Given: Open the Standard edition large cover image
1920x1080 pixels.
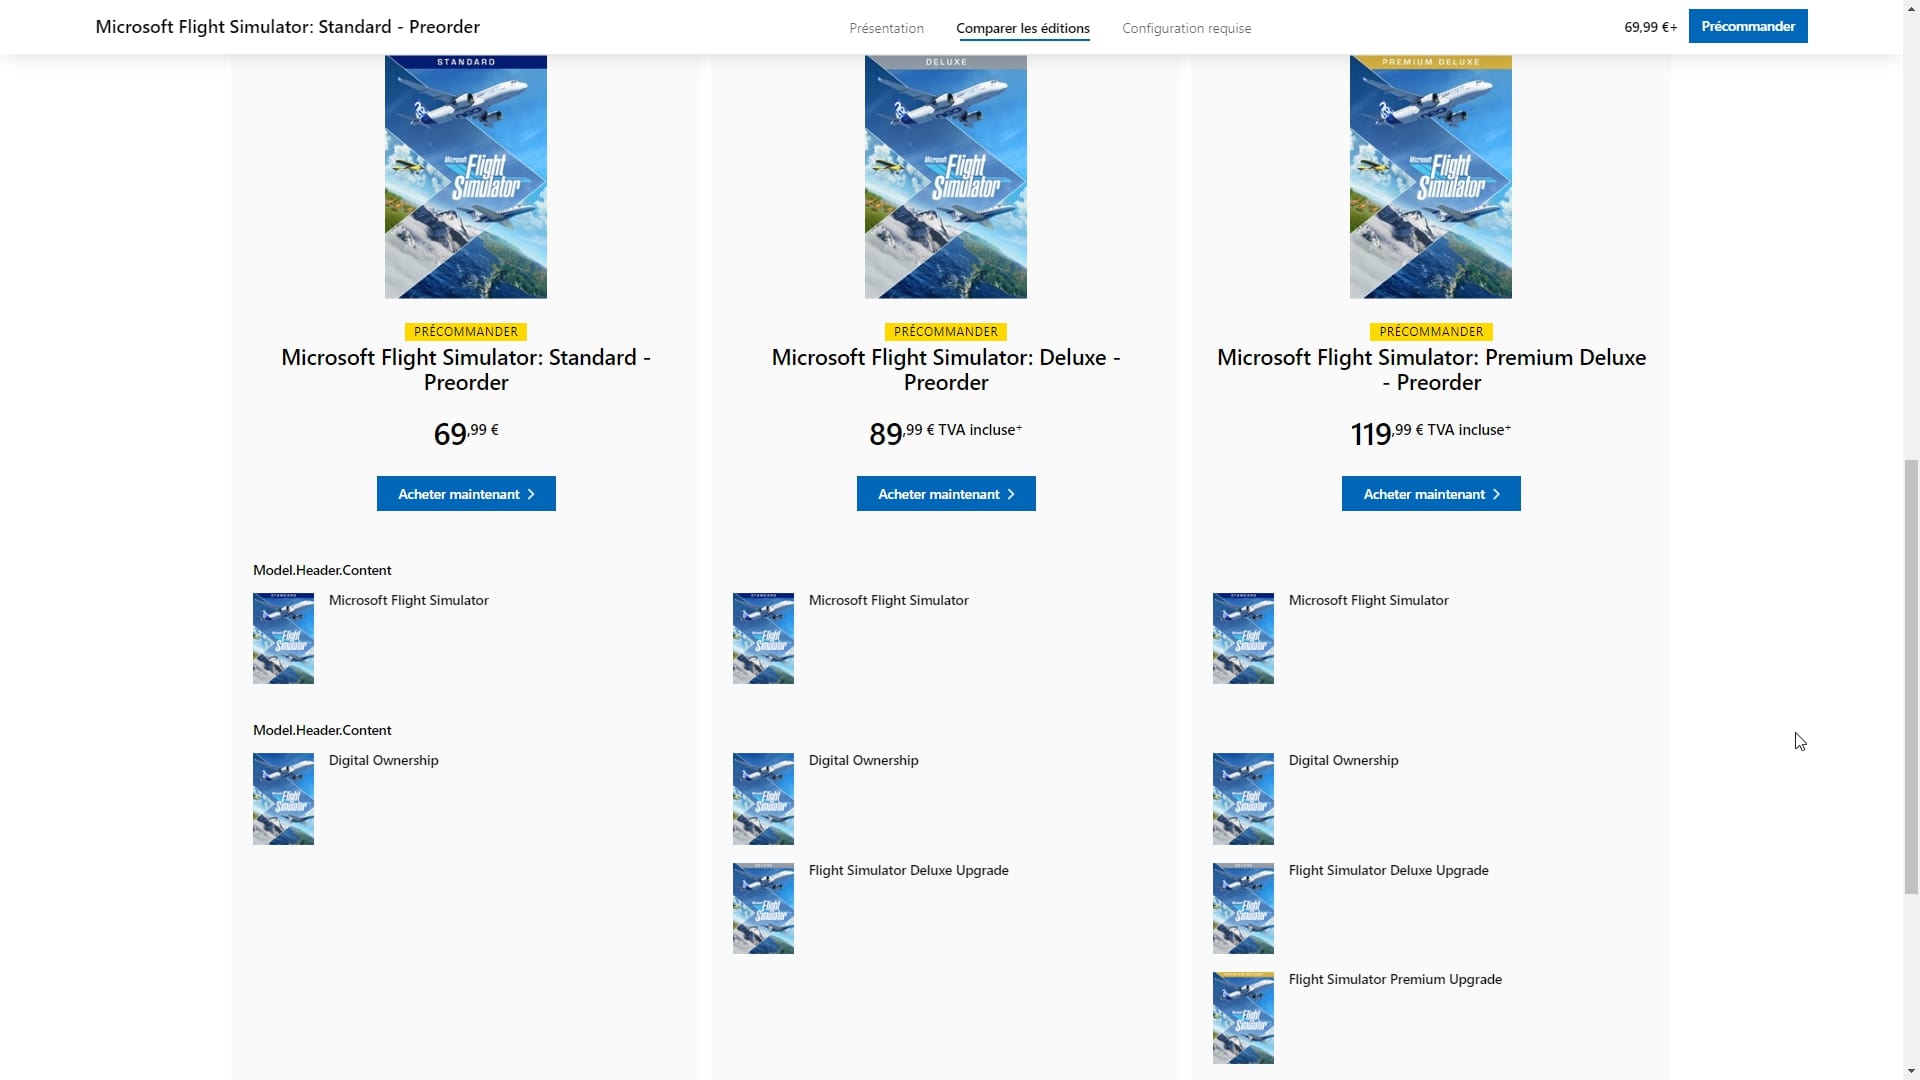Looking at the screenshot, I should tap(466, 177).
